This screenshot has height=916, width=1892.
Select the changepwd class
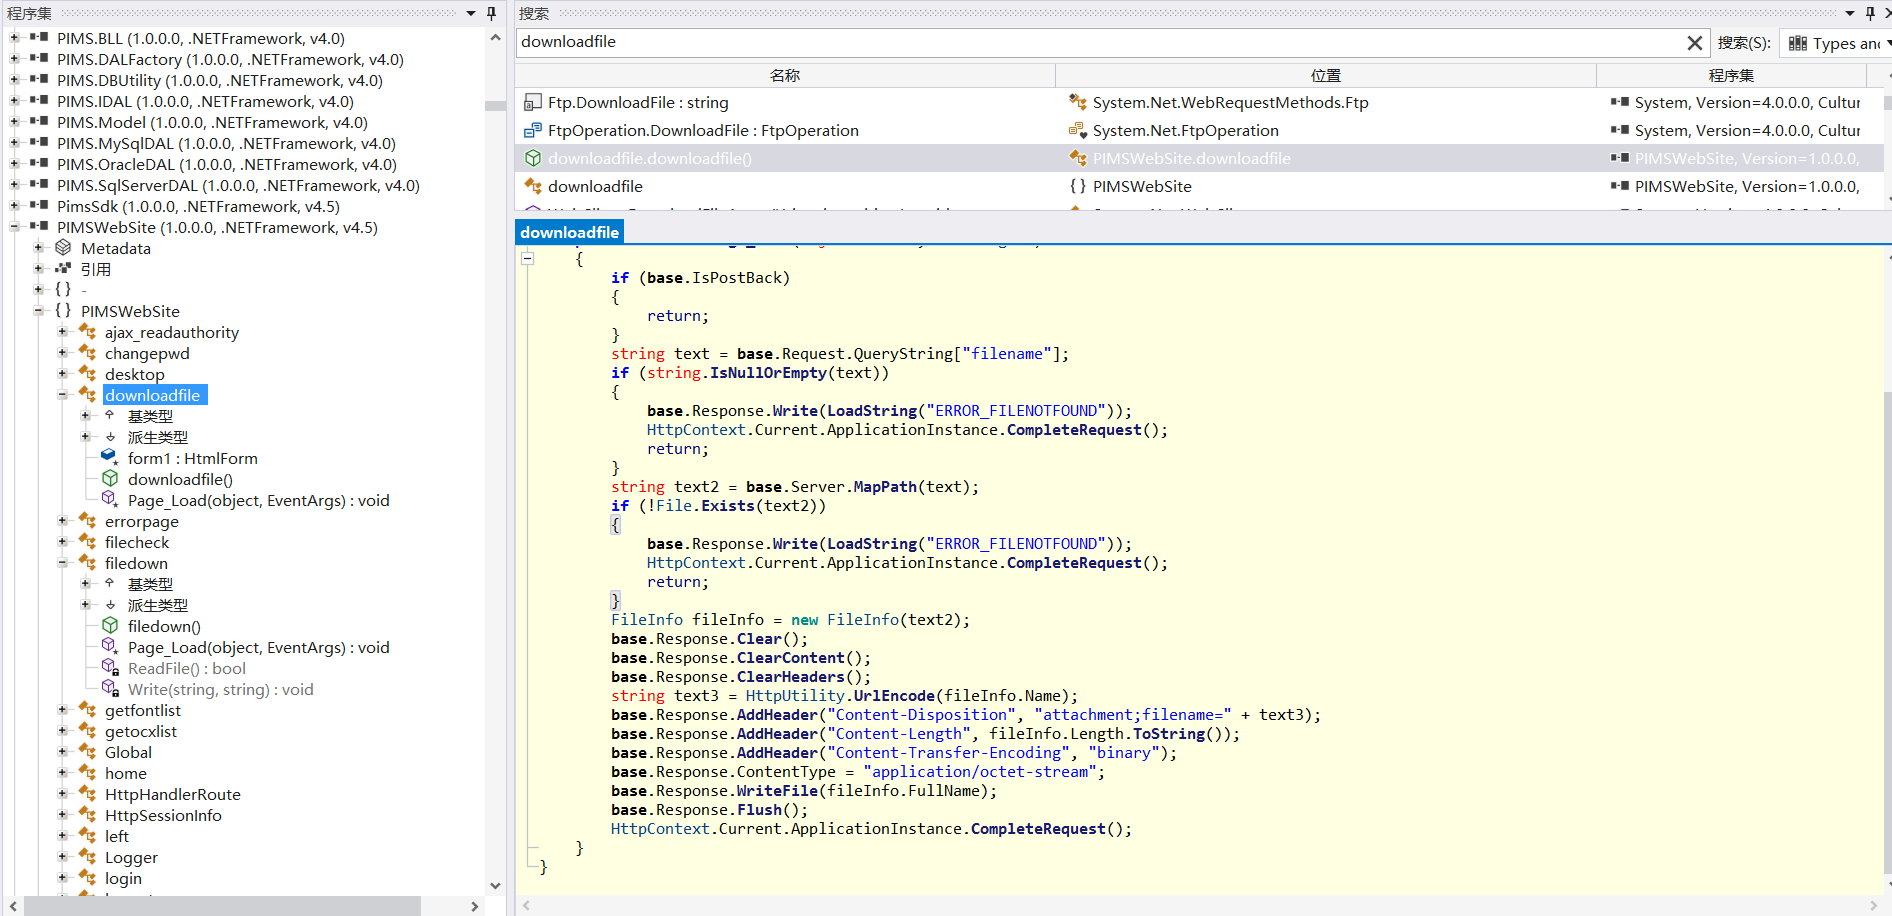147,353
